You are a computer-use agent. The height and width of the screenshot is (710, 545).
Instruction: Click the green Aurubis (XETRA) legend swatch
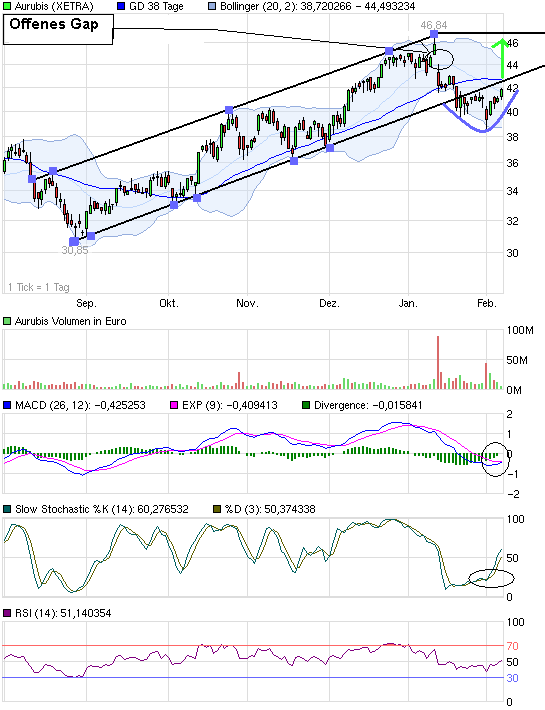(7, 6)
